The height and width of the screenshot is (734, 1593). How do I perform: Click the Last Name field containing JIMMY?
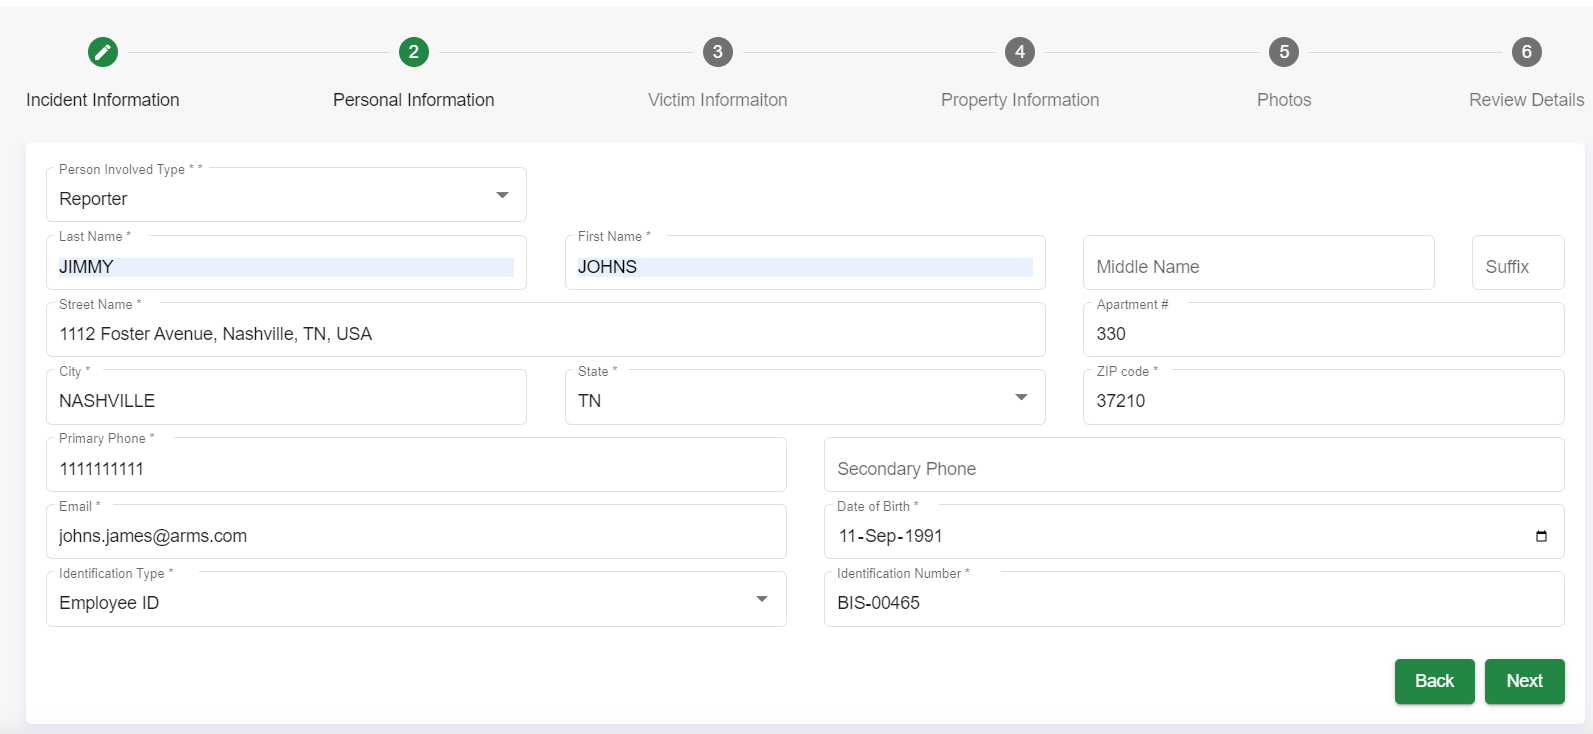coord(286,264)
